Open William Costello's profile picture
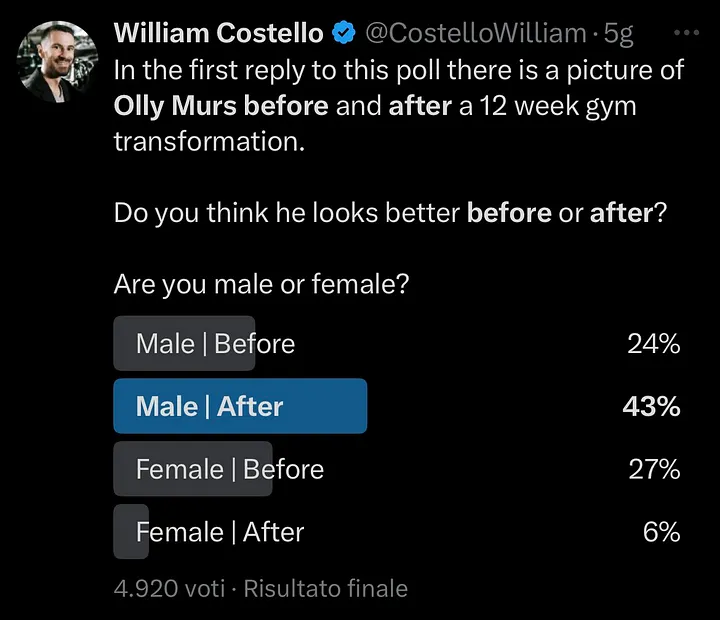This screenshot has width=720, height=620. [57, 62]
